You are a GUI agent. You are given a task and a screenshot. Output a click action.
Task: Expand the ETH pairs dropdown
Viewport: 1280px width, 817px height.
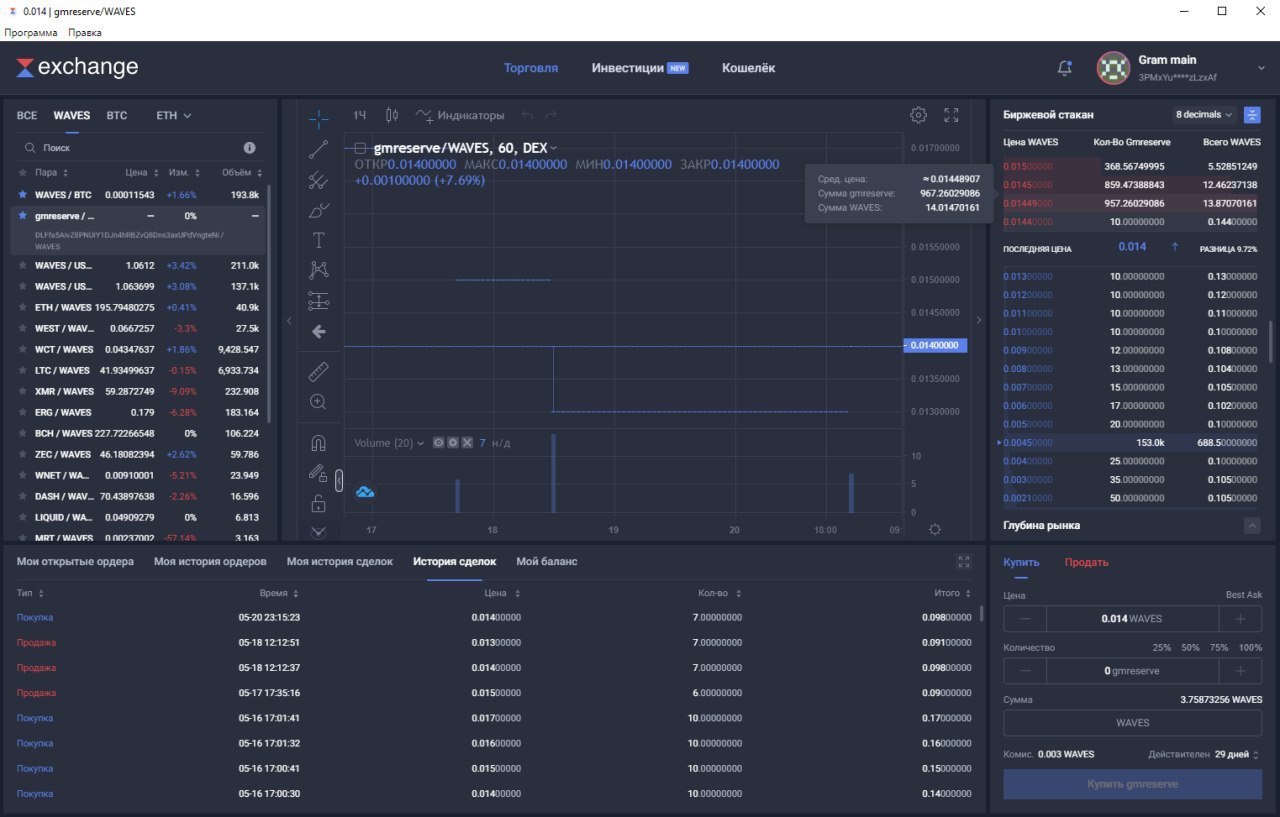174,115
